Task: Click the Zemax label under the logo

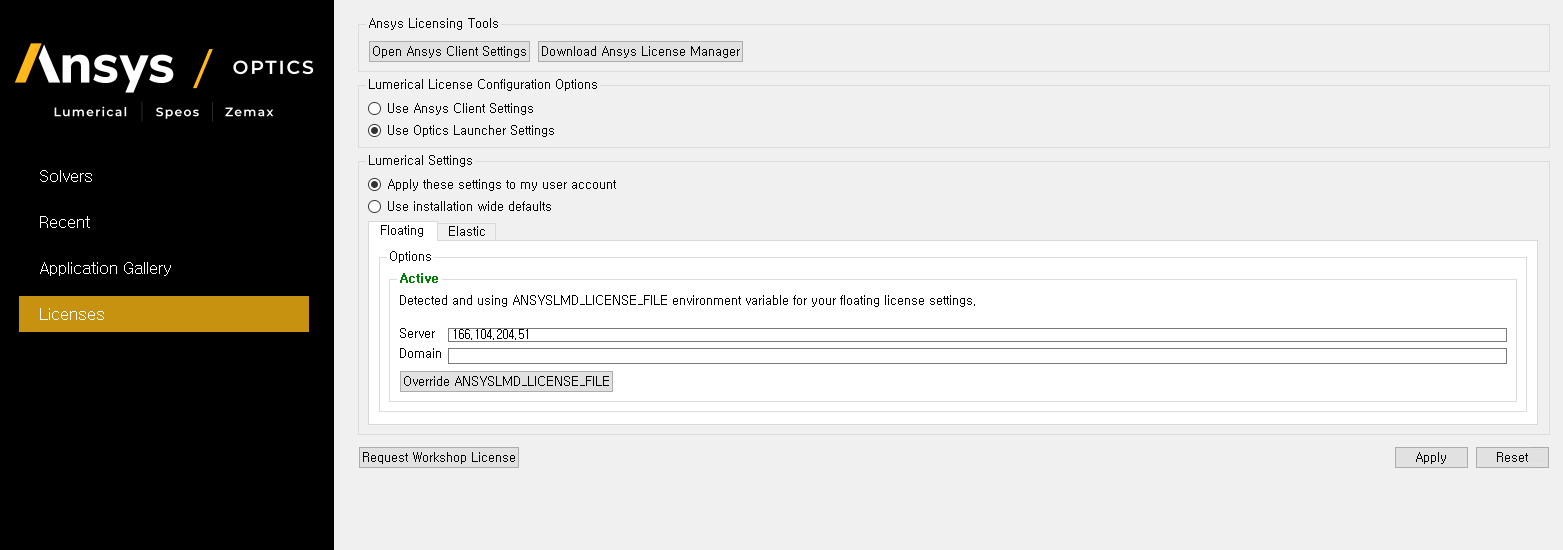Action: [249, 112]
